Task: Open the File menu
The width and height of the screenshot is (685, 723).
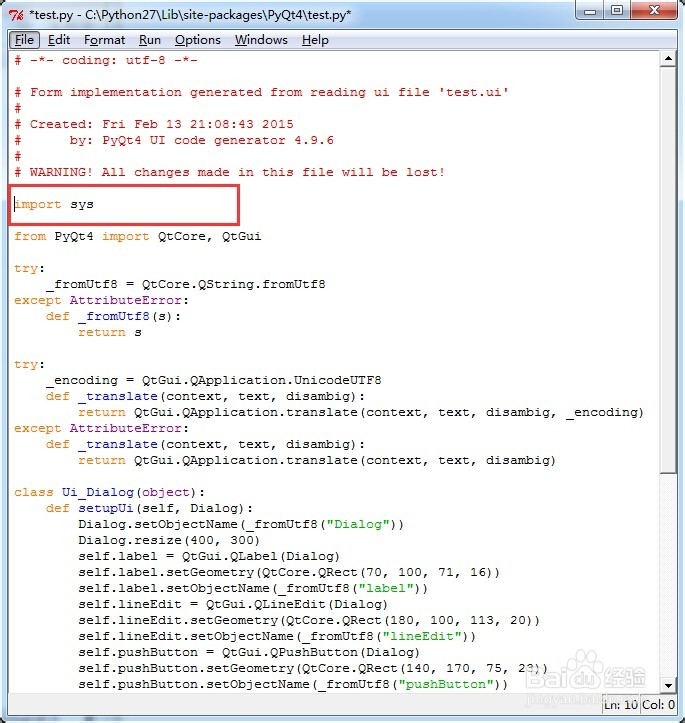Action: point(24,40)
